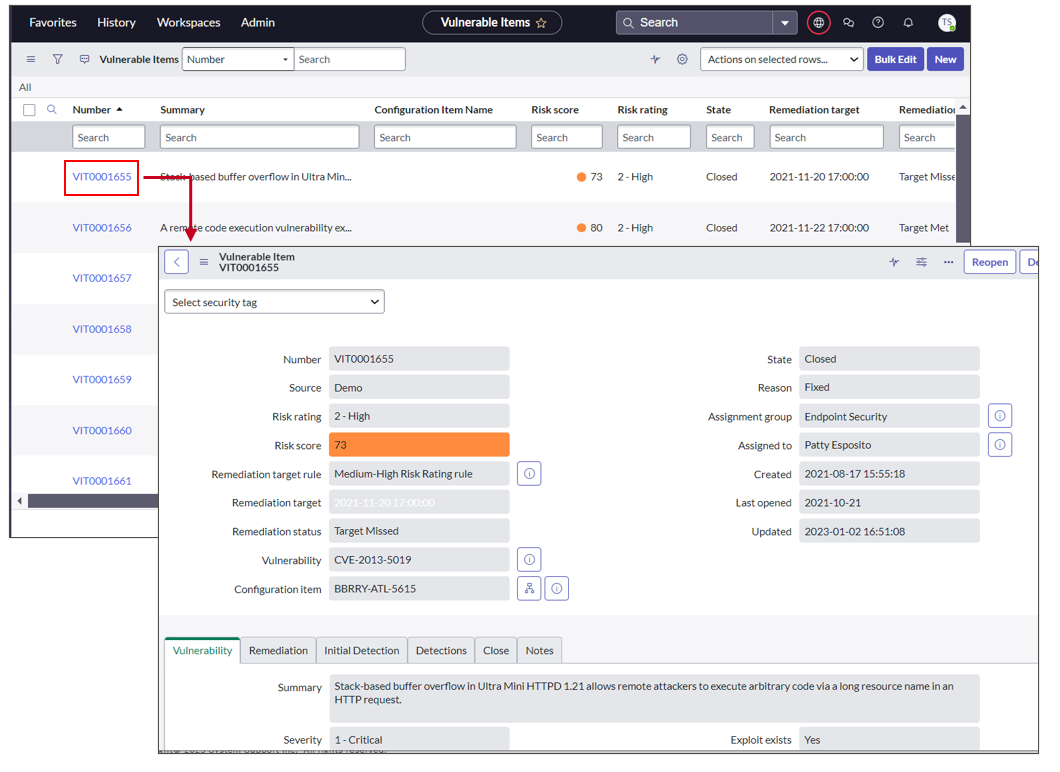This screenshot has height=772, width=1060.
Task: Open the Admin menu in the top bar
Action: pos(257,22)
